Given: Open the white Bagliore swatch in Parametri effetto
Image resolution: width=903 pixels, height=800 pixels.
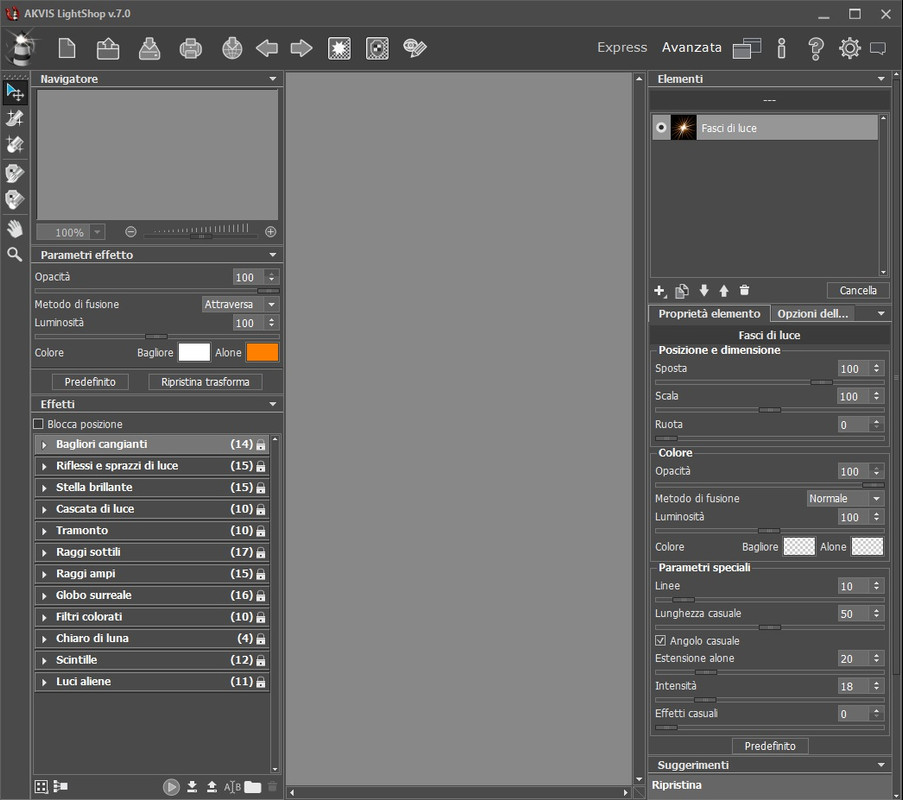Looking at the screenshot, I should coord(194,352).
